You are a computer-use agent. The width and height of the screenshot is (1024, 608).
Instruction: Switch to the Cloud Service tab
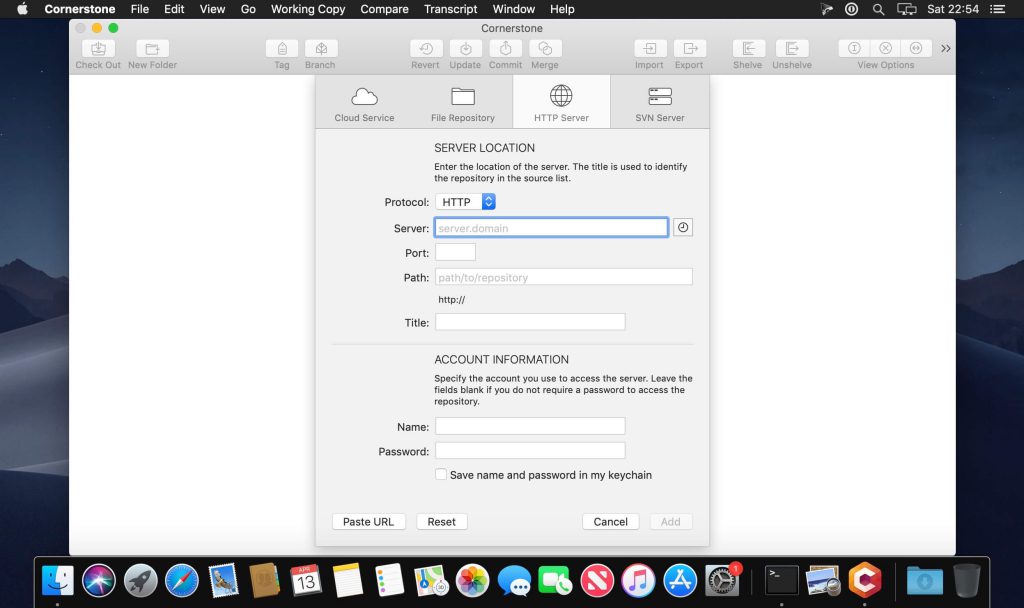click(x=364, y=103)
